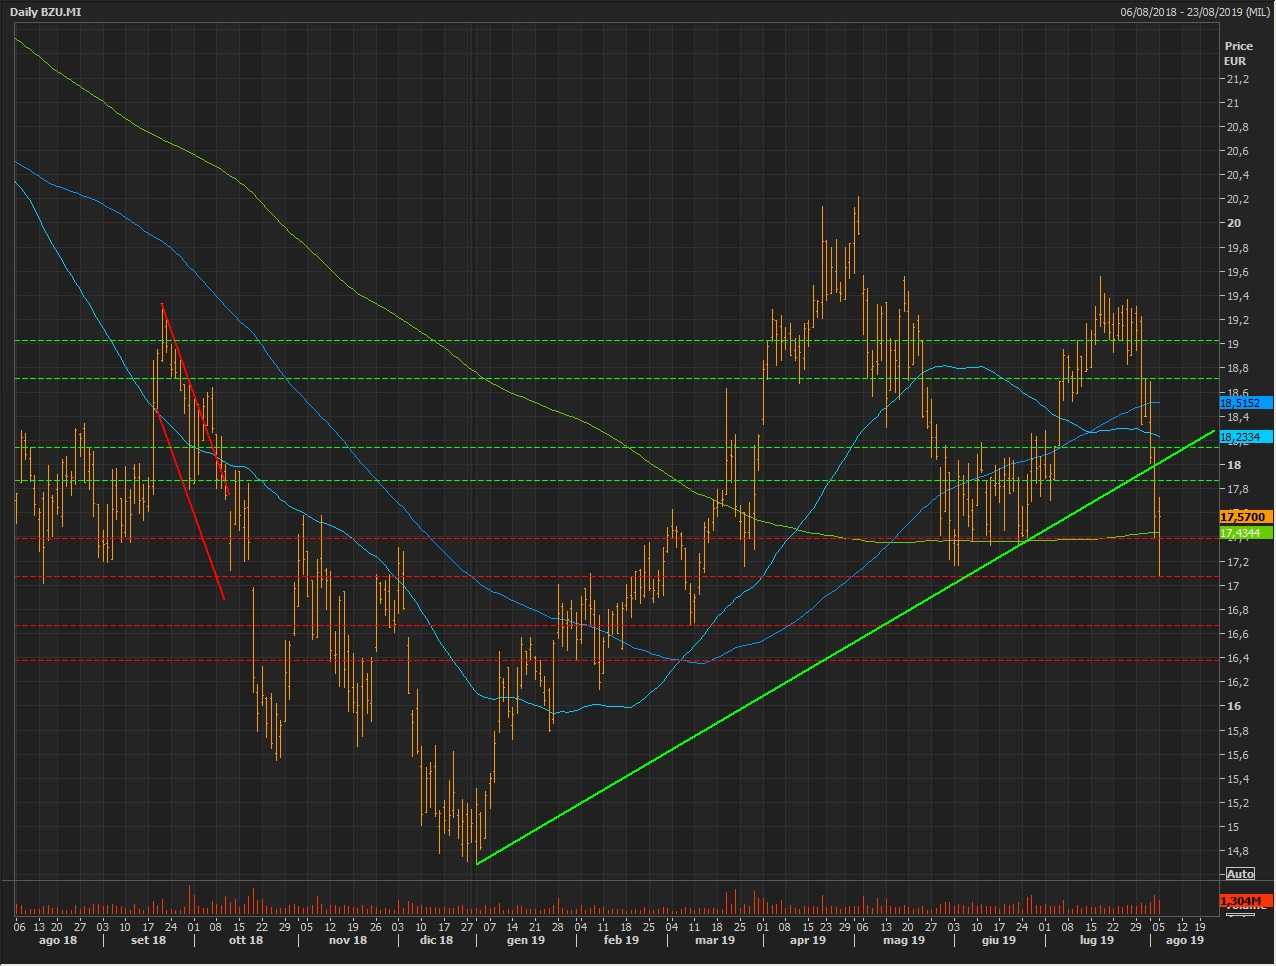The image size is (1276, 966).
Task: Click the 06/08/2018 - 23/08/2019 date range
Action: (1195, 12)
